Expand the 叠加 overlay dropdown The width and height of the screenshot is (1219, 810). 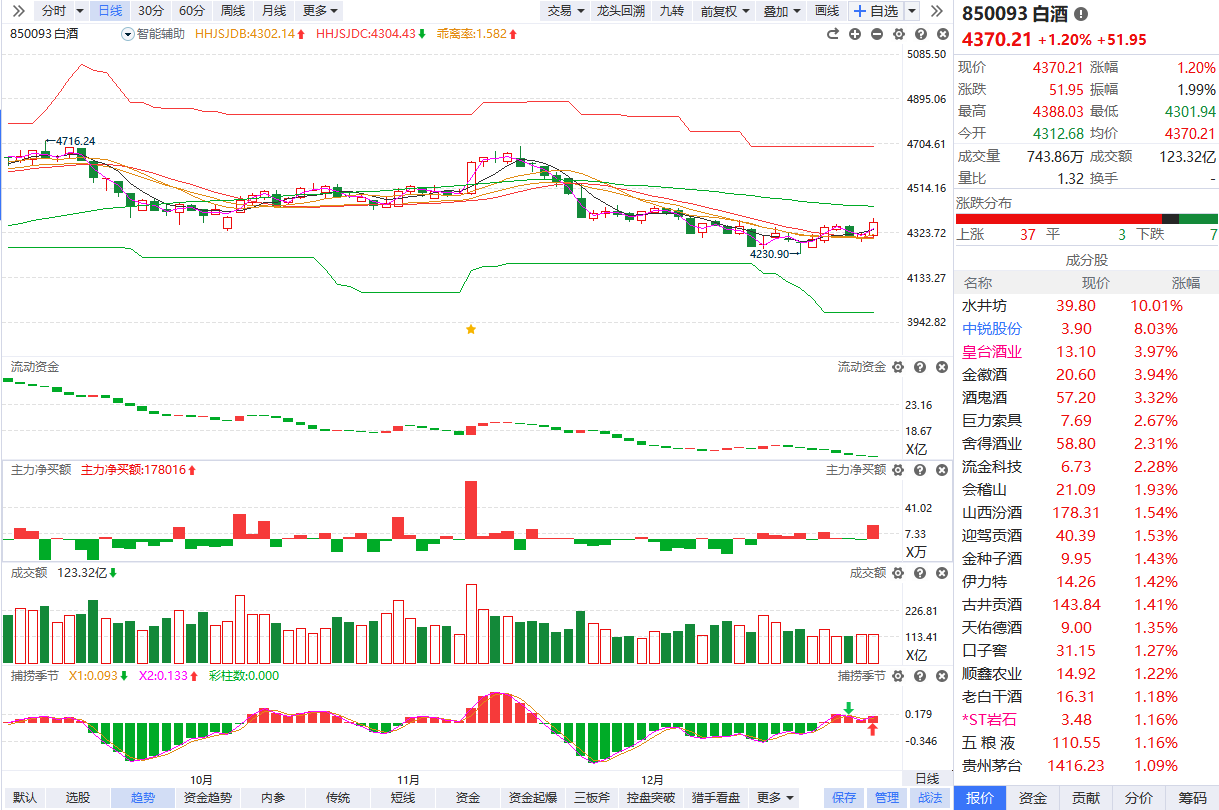[782, 11]
